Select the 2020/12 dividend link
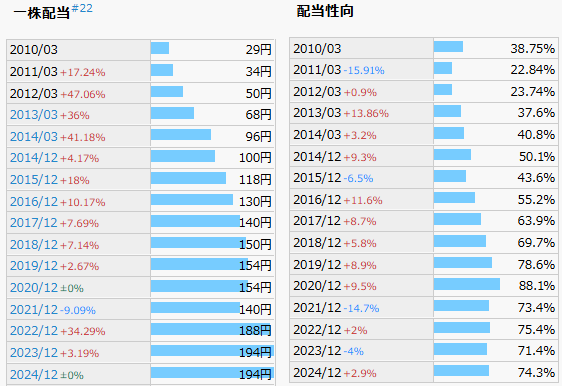Screen dimensions: 562x386 34,287
